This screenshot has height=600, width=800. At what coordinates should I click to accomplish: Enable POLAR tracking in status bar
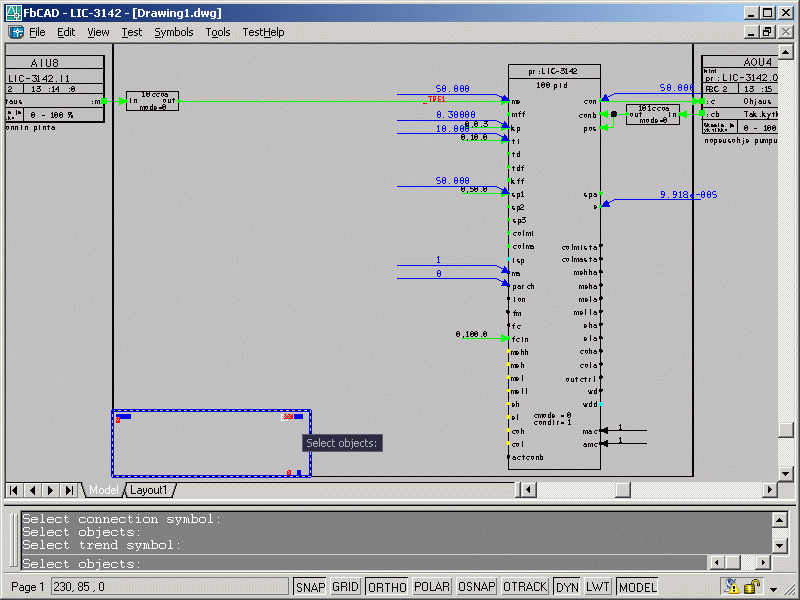click(x=432, y=587)
